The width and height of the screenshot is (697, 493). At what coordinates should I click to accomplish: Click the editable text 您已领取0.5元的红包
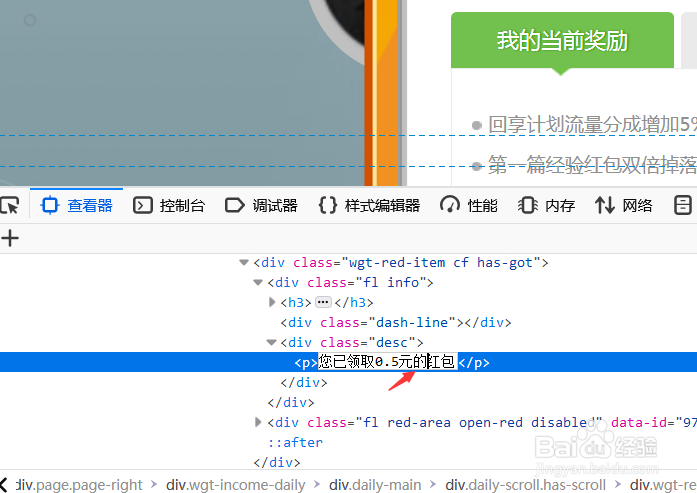[387, 362]
